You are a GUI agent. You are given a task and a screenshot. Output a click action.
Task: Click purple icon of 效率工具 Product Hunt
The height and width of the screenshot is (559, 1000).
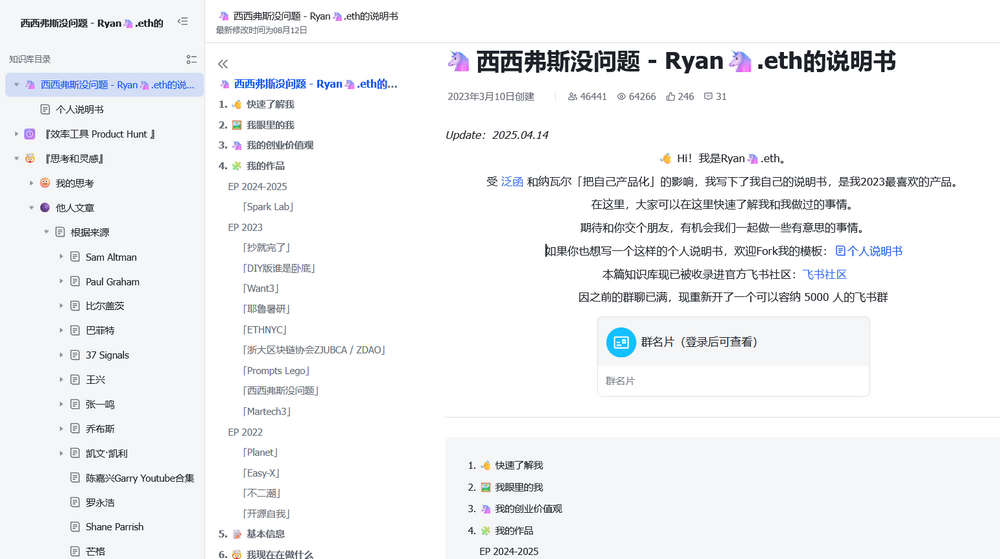(x=30, y=134)
